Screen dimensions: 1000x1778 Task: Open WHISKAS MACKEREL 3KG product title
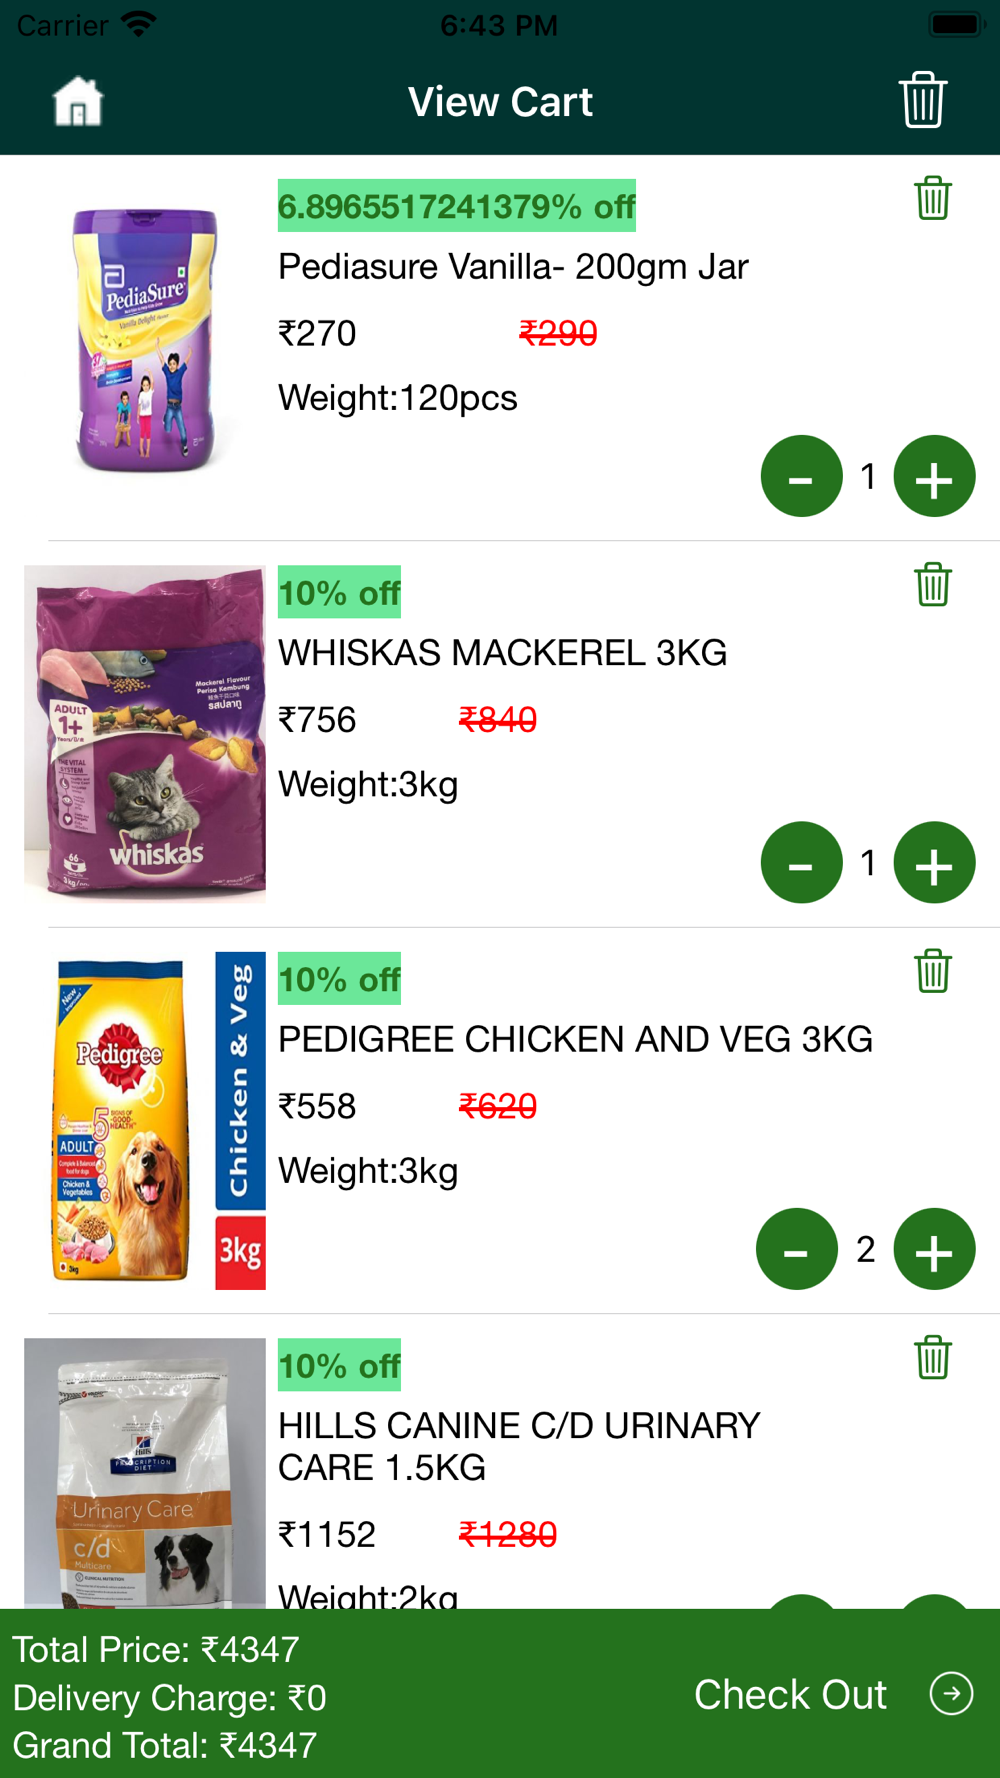(x=502, y=653)
